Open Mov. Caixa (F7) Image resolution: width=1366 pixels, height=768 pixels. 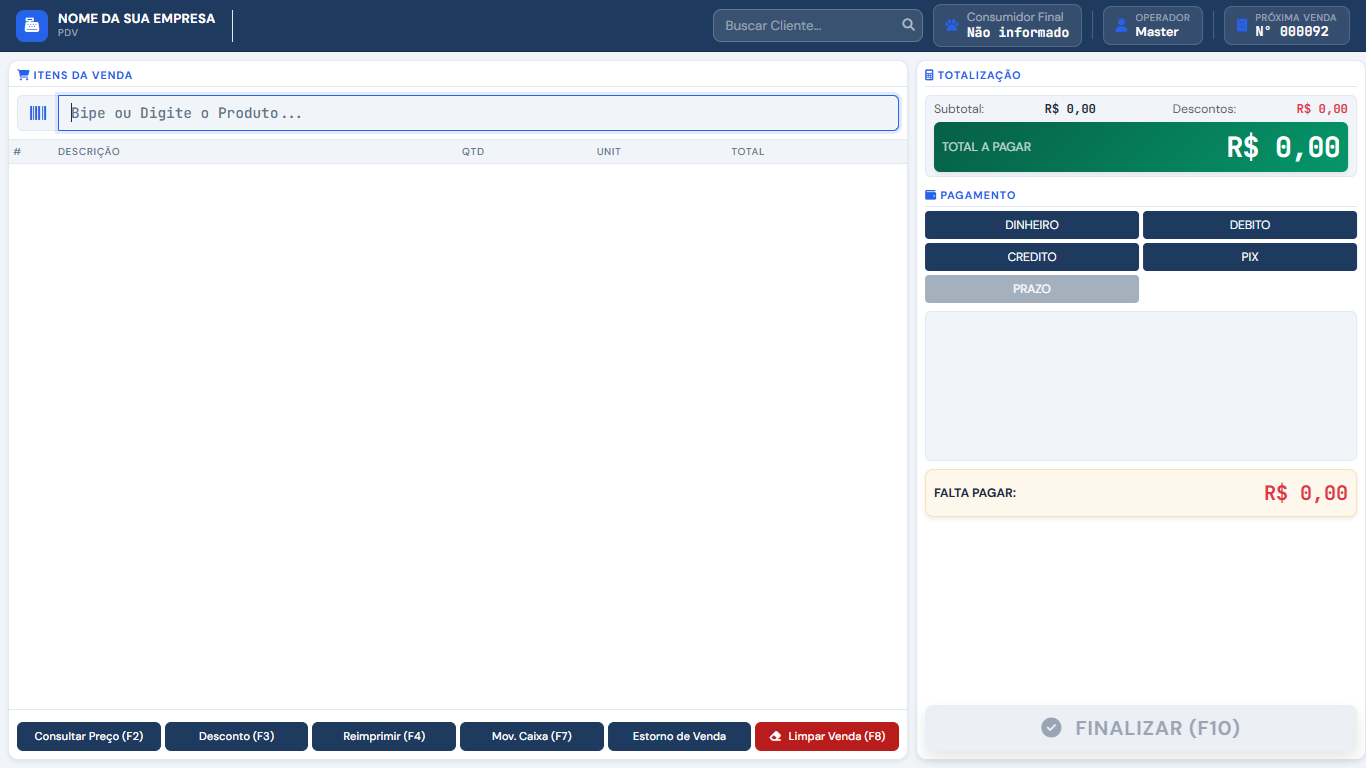pyautogui.click(x=532, y=737)
